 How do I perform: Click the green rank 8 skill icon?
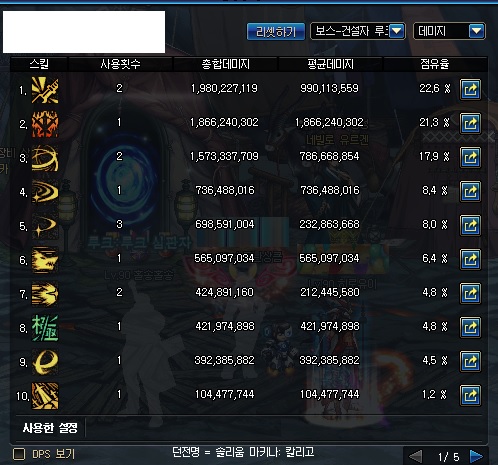click(x=45, y=328)
